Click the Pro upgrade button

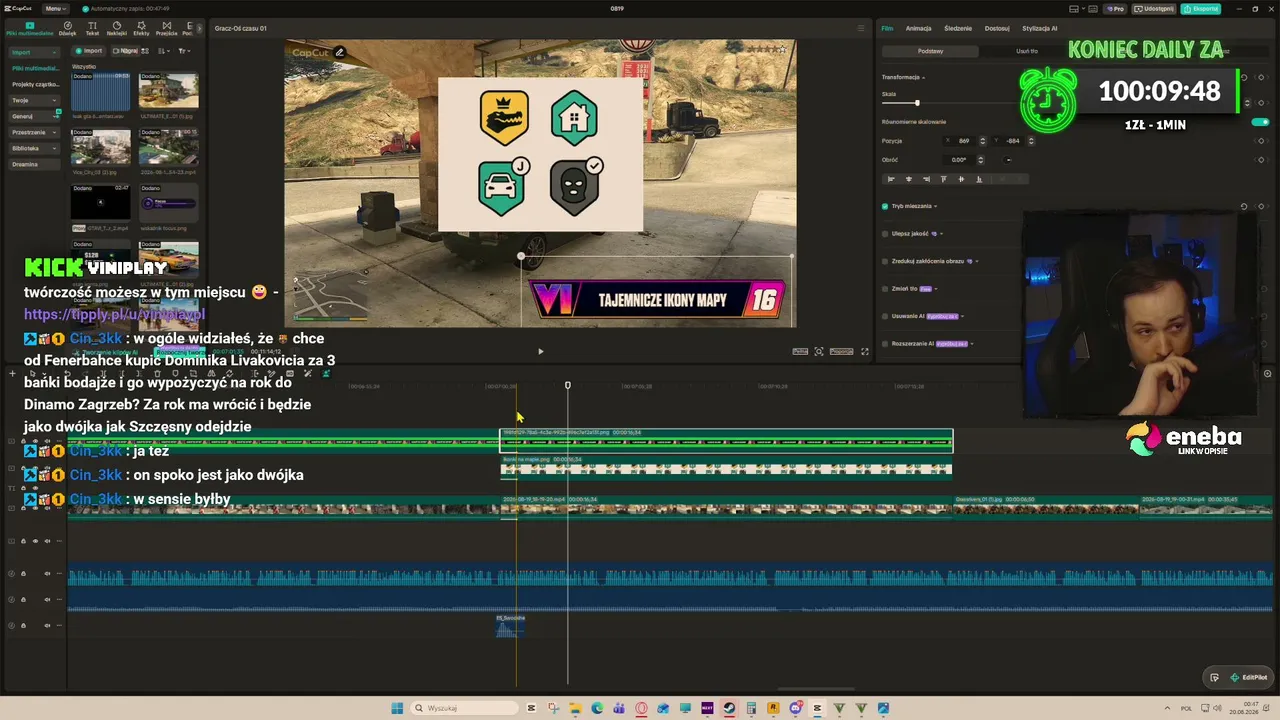coord(1115,9)
